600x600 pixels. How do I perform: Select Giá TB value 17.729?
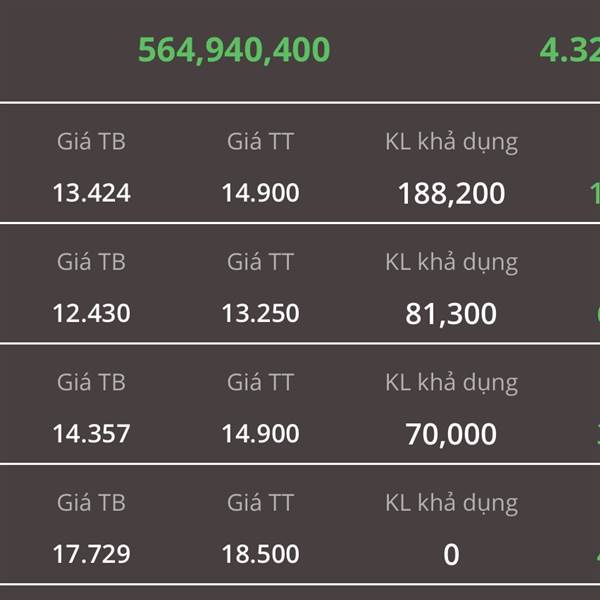(x=91, y=554)
